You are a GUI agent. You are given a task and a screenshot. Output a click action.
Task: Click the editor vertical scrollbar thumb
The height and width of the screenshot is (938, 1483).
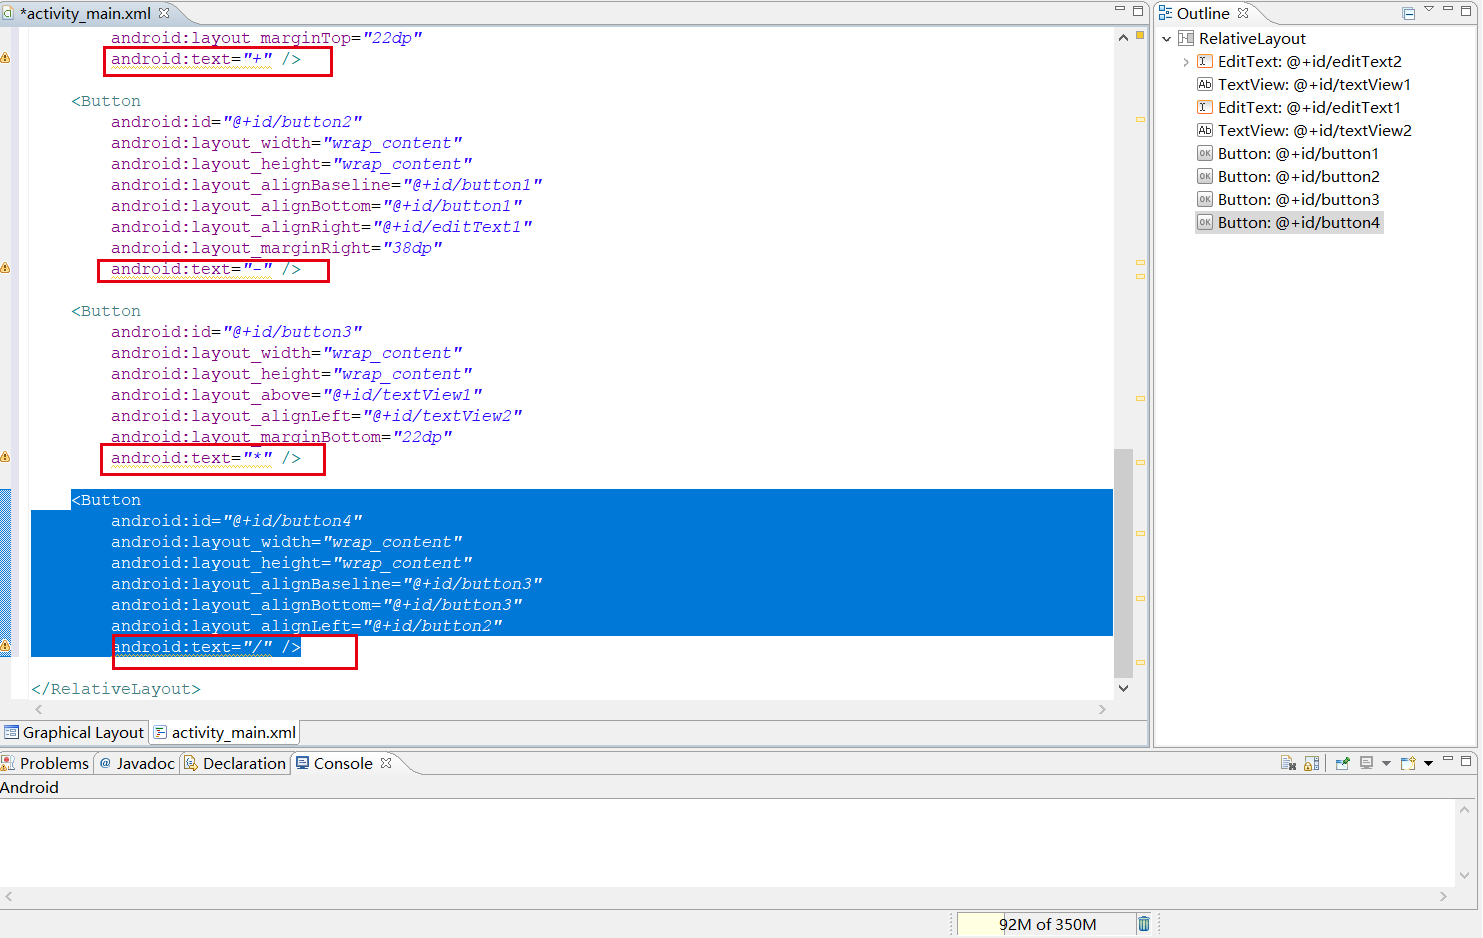click(1123, 562)
